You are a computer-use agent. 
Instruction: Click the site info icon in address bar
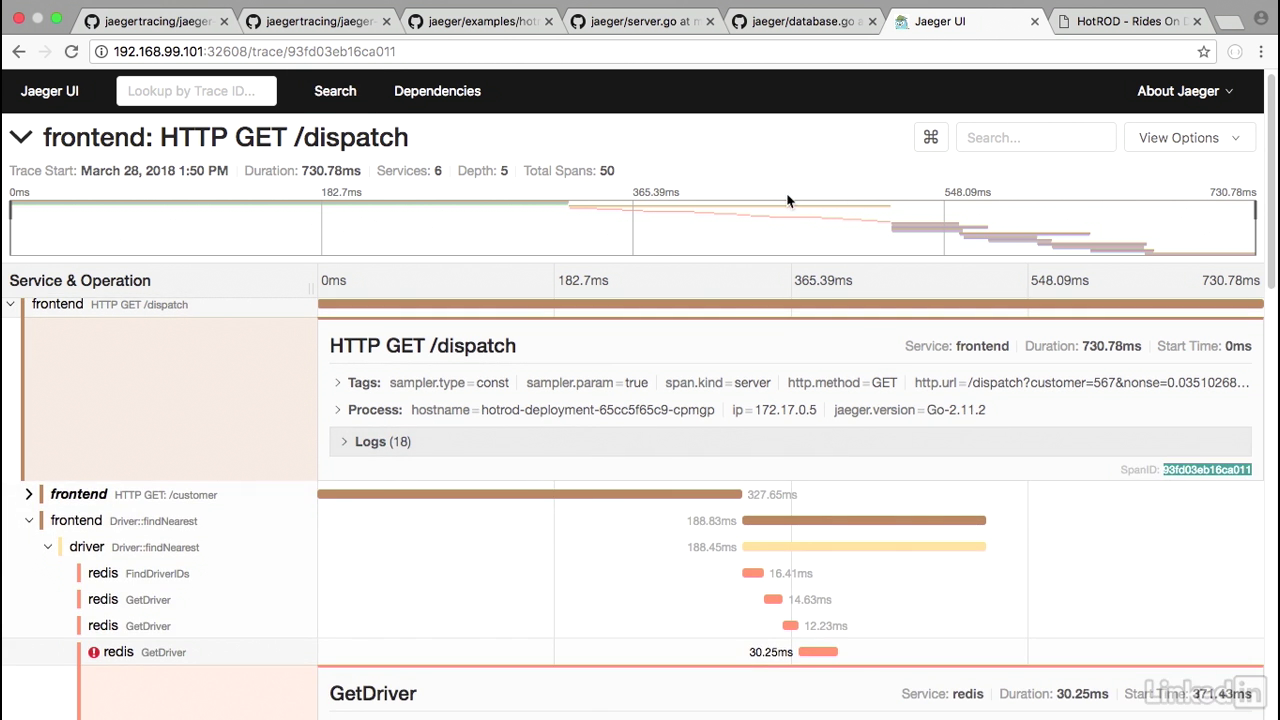[102, 52]
